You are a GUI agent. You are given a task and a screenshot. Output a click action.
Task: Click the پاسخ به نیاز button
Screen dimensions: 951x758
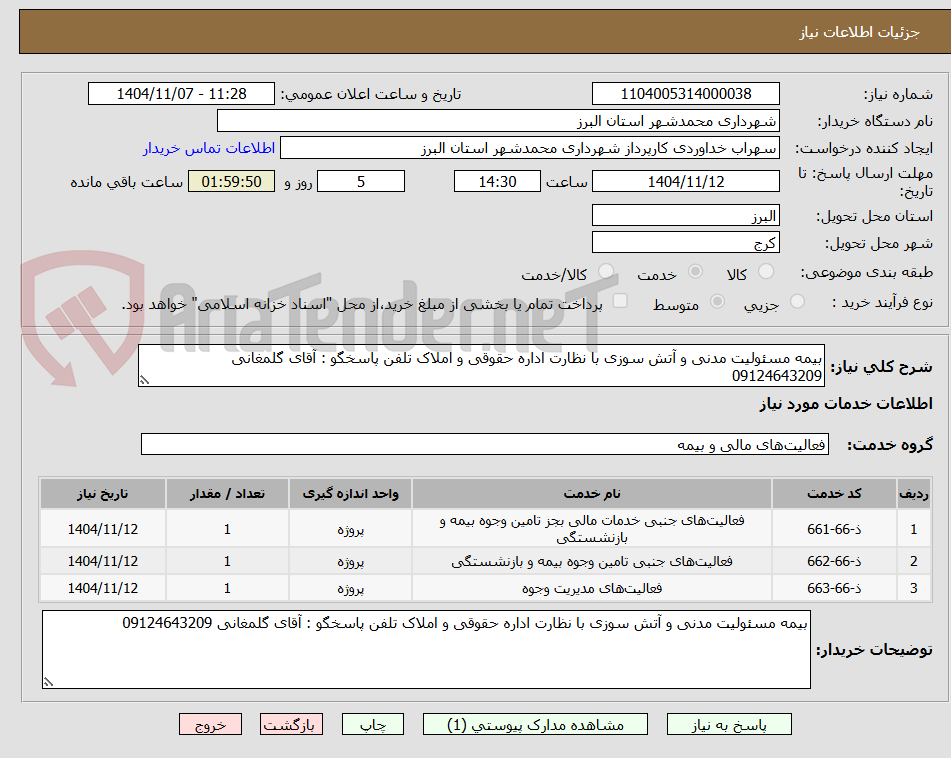tap(729, 725)
